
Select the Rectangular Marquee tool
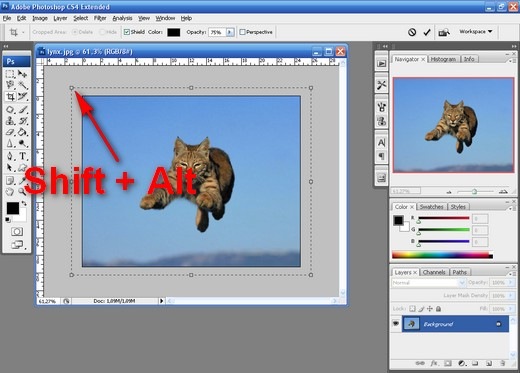10,74
